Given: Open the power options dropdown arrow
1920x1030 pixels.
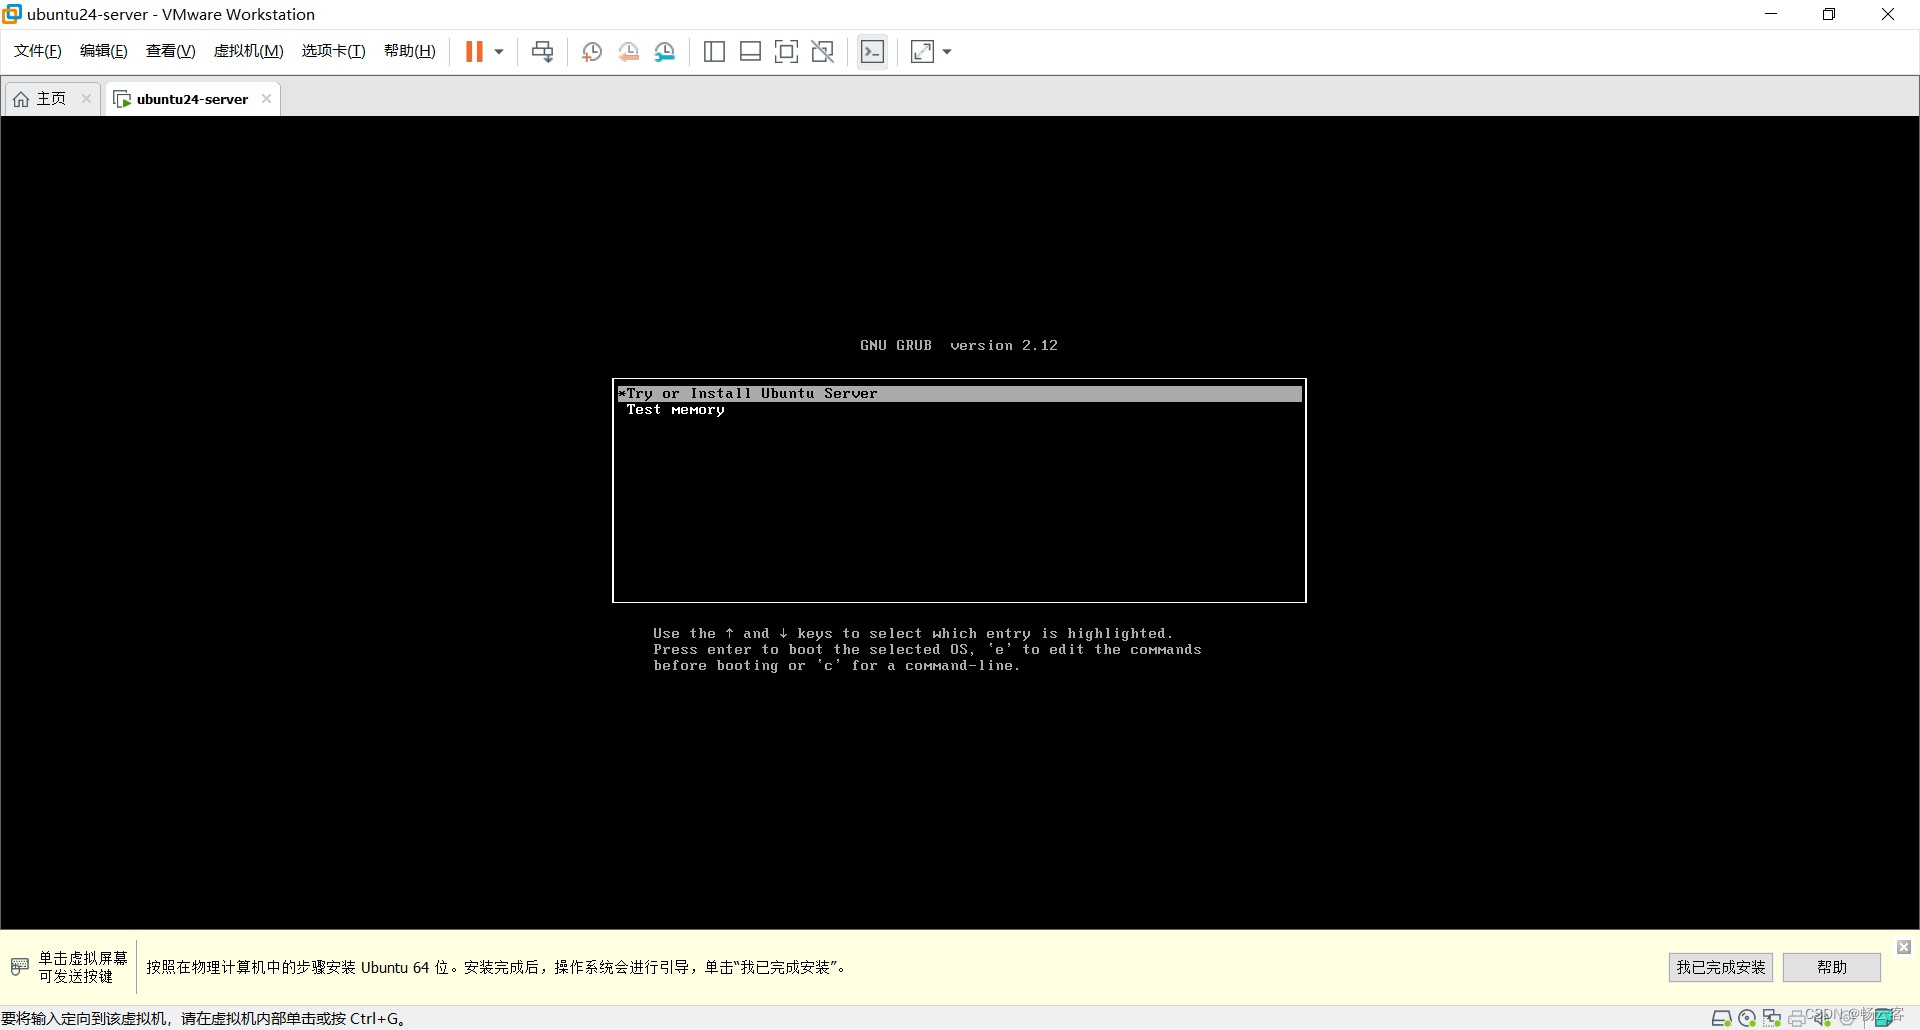Looking at the screenshot, I should [499, 52].
